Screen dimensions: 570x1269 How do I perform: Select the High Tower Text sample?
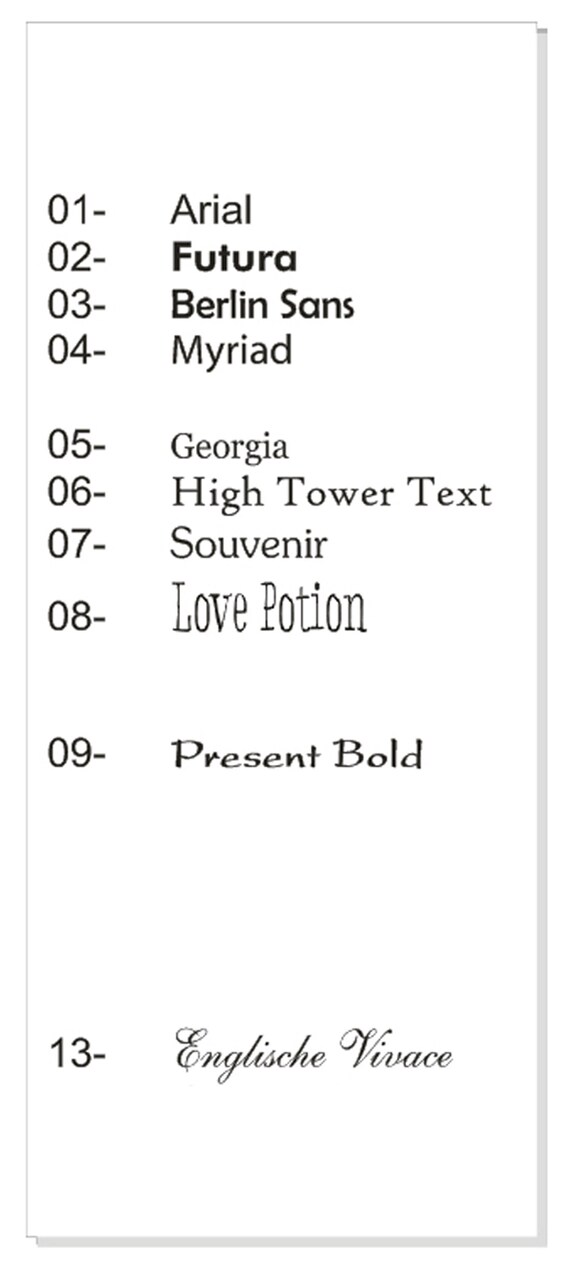point(331,494)
